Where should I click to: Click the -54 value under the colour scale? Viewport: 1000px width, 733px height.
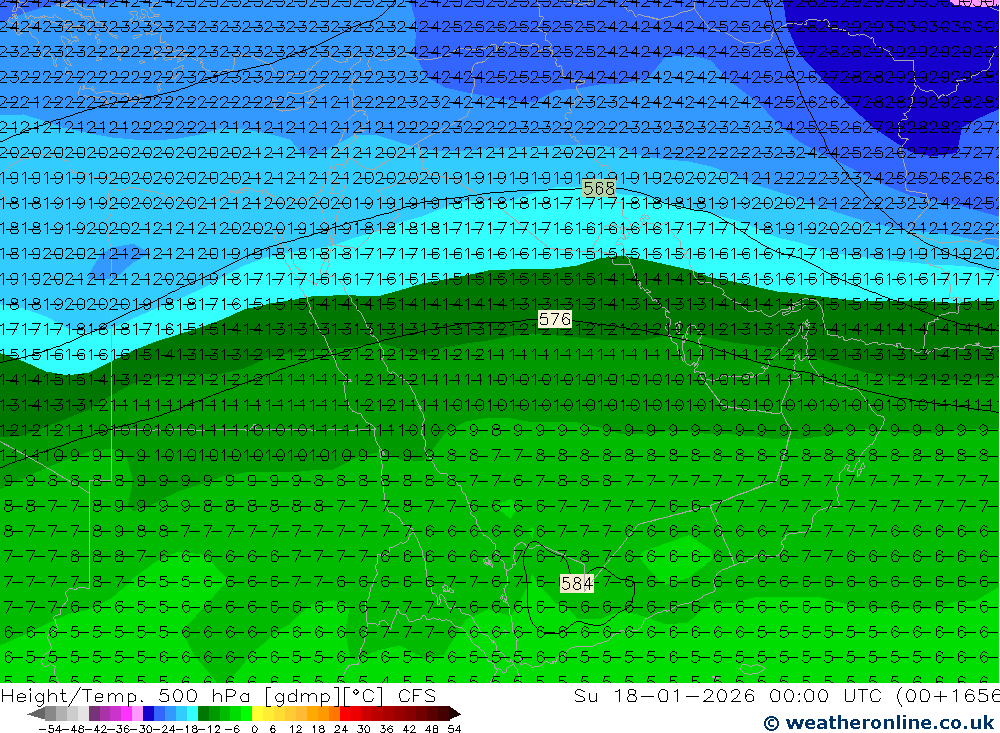pyautogui.click(x=50, y=729)
